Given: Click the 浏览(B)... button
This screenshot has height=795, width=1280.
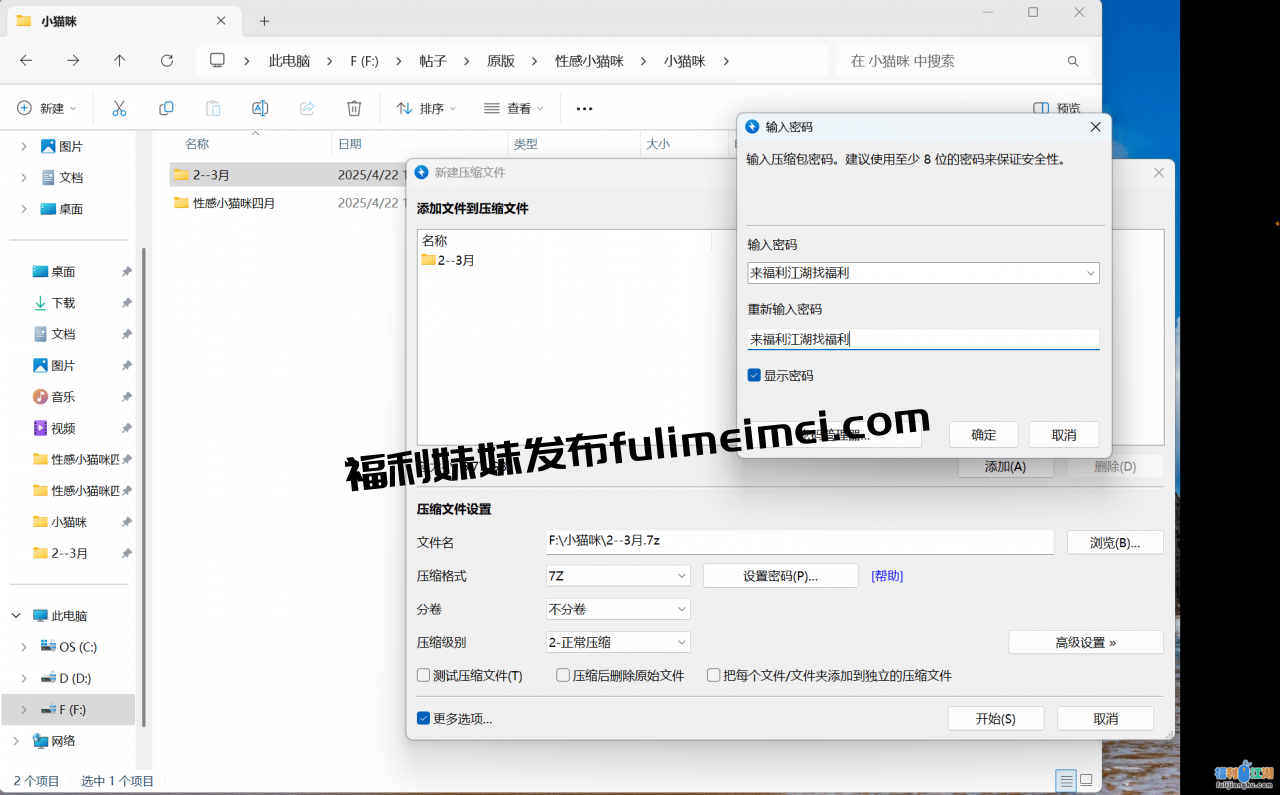Looking at the screenshot, I should pyautogui.click(x=1116, y=543).
